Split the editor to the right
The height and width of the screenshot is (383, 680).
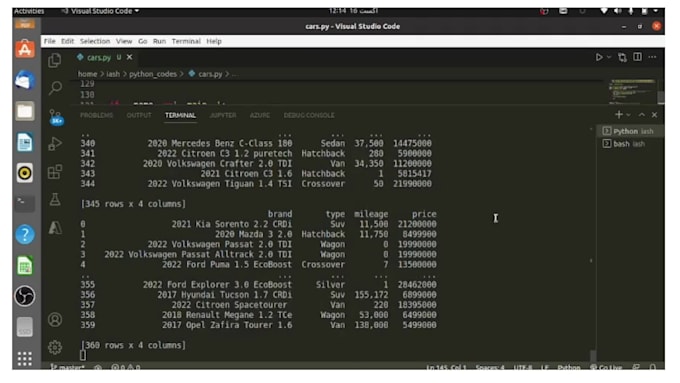[638, 57]
